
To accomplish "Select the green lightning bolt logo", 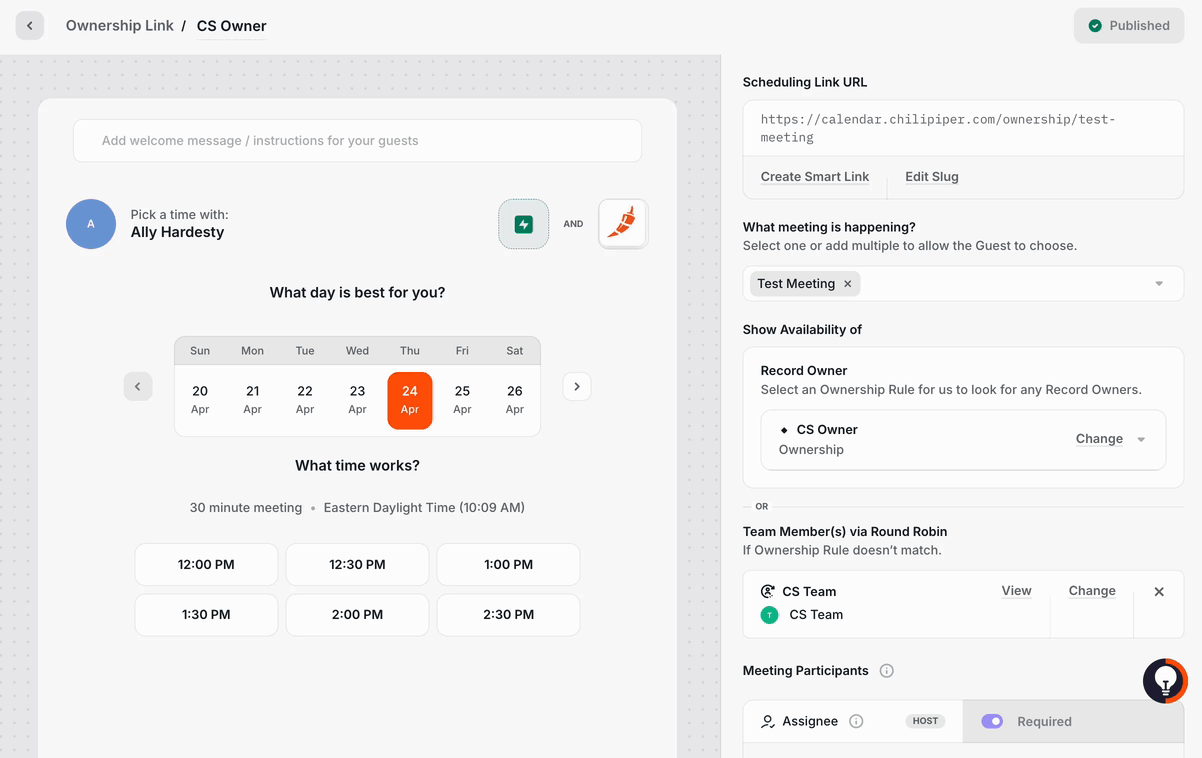I will (524, 224).
